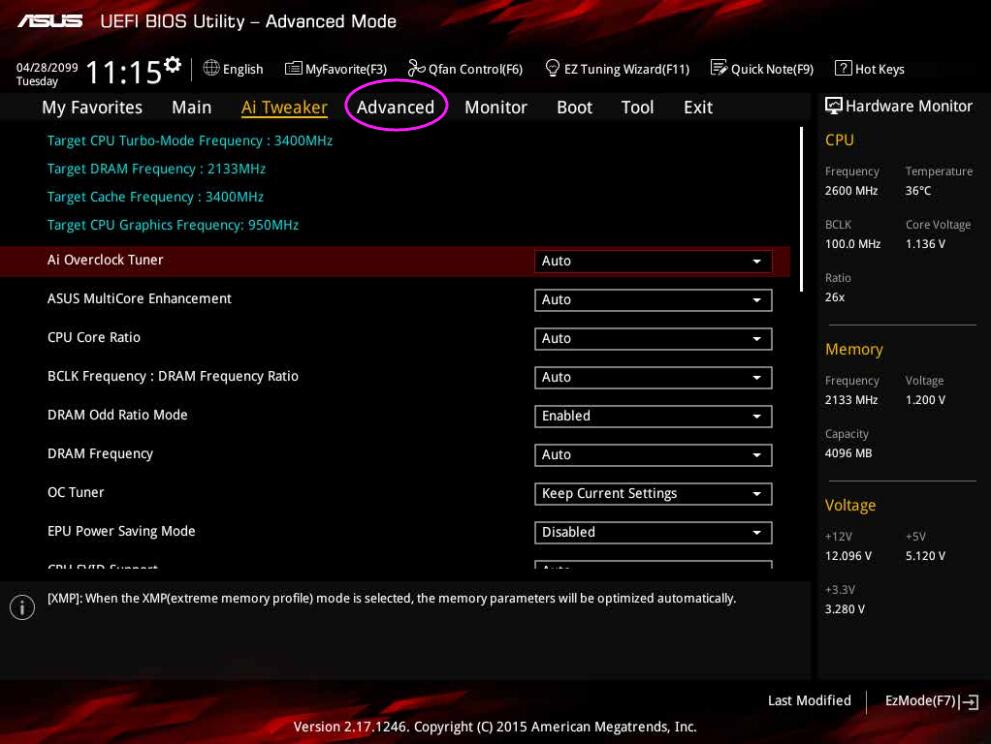Click the Hot Keys question mark icon
This screenshot has height=744, width=991.
click(843, 68)
